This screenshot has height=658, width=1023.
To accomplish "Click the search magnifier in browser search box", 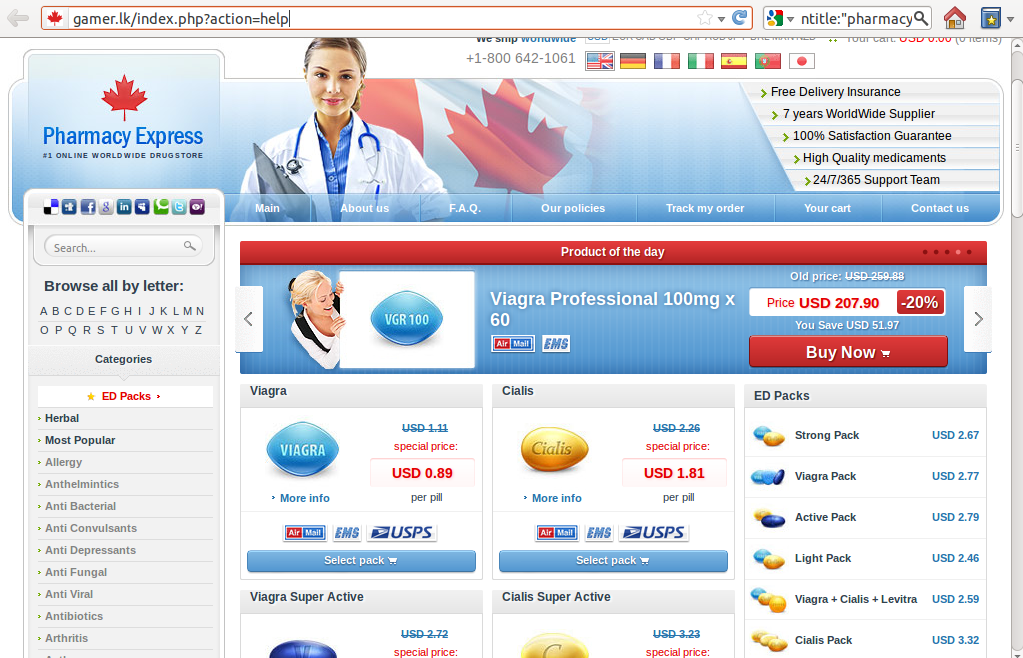I will [x=921, y=18].
